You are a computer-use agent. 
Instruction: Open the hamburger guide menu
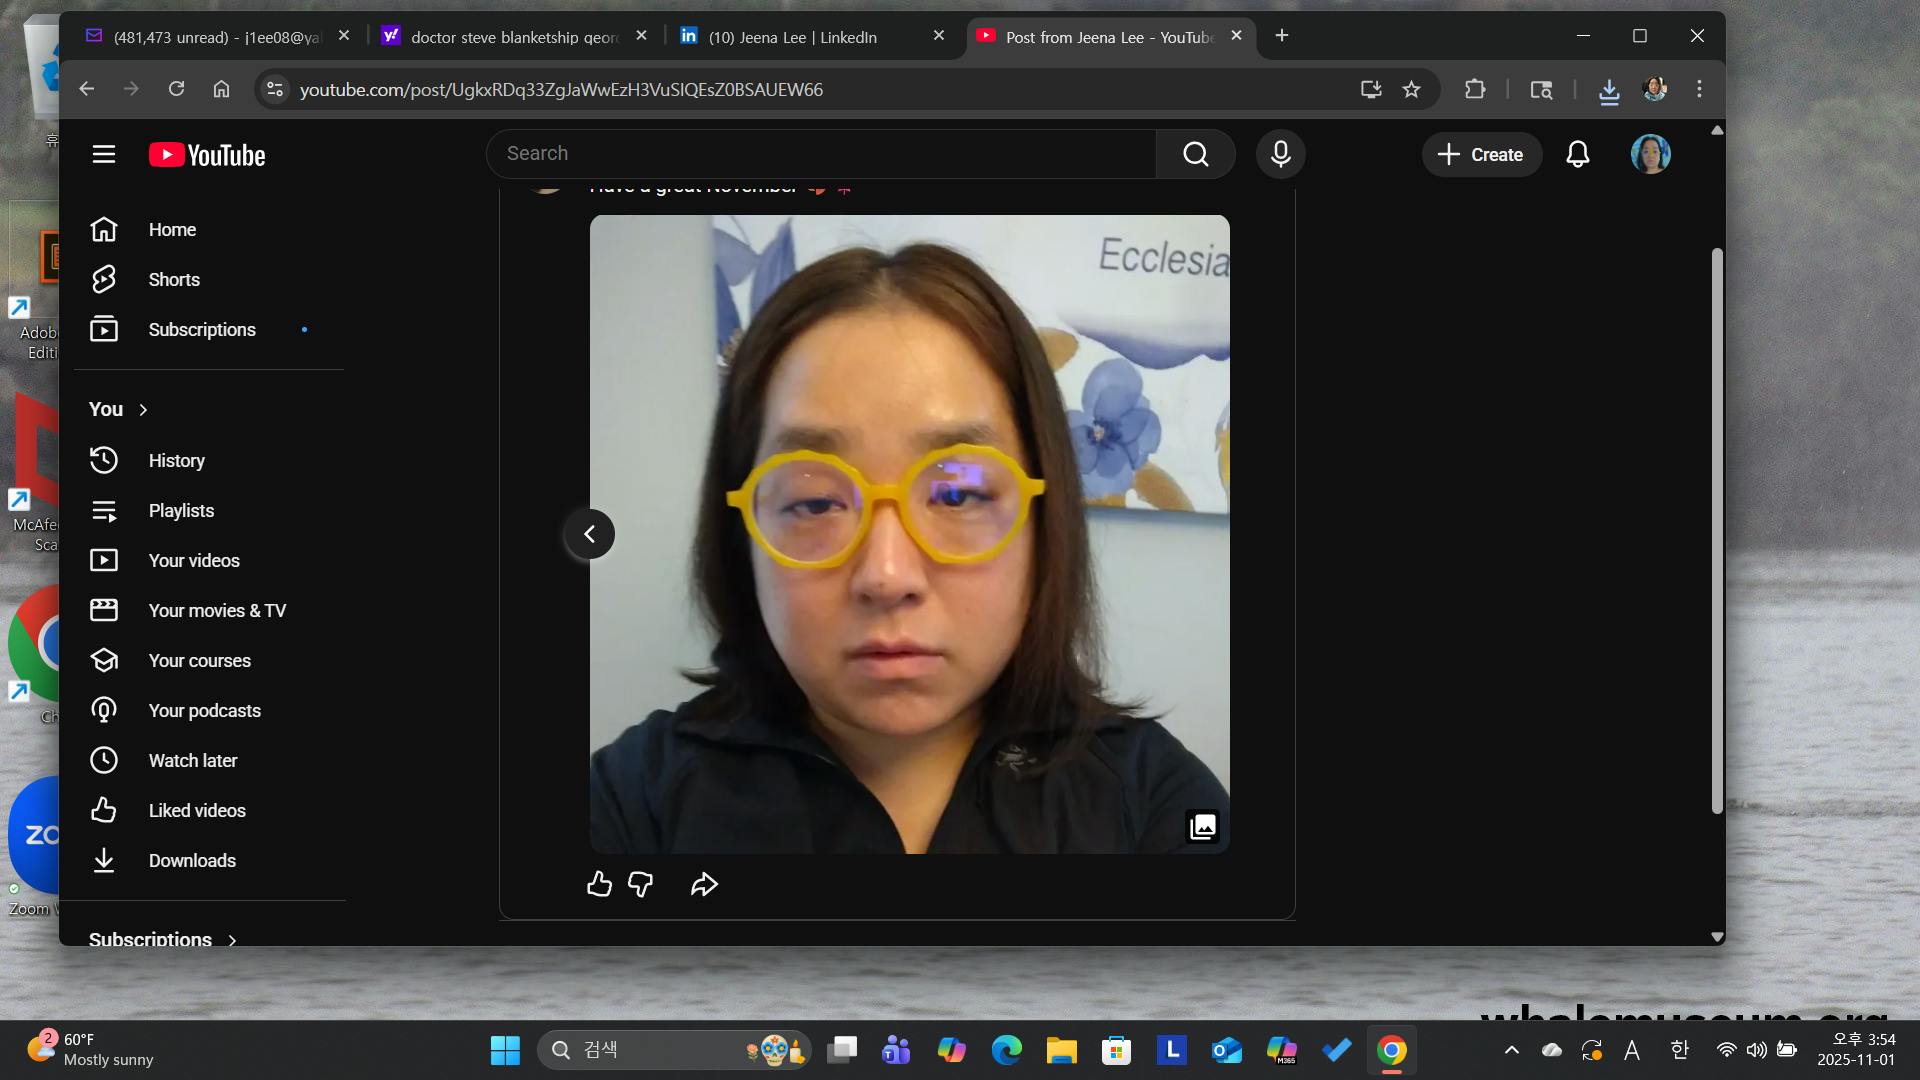tap(104, 154)
